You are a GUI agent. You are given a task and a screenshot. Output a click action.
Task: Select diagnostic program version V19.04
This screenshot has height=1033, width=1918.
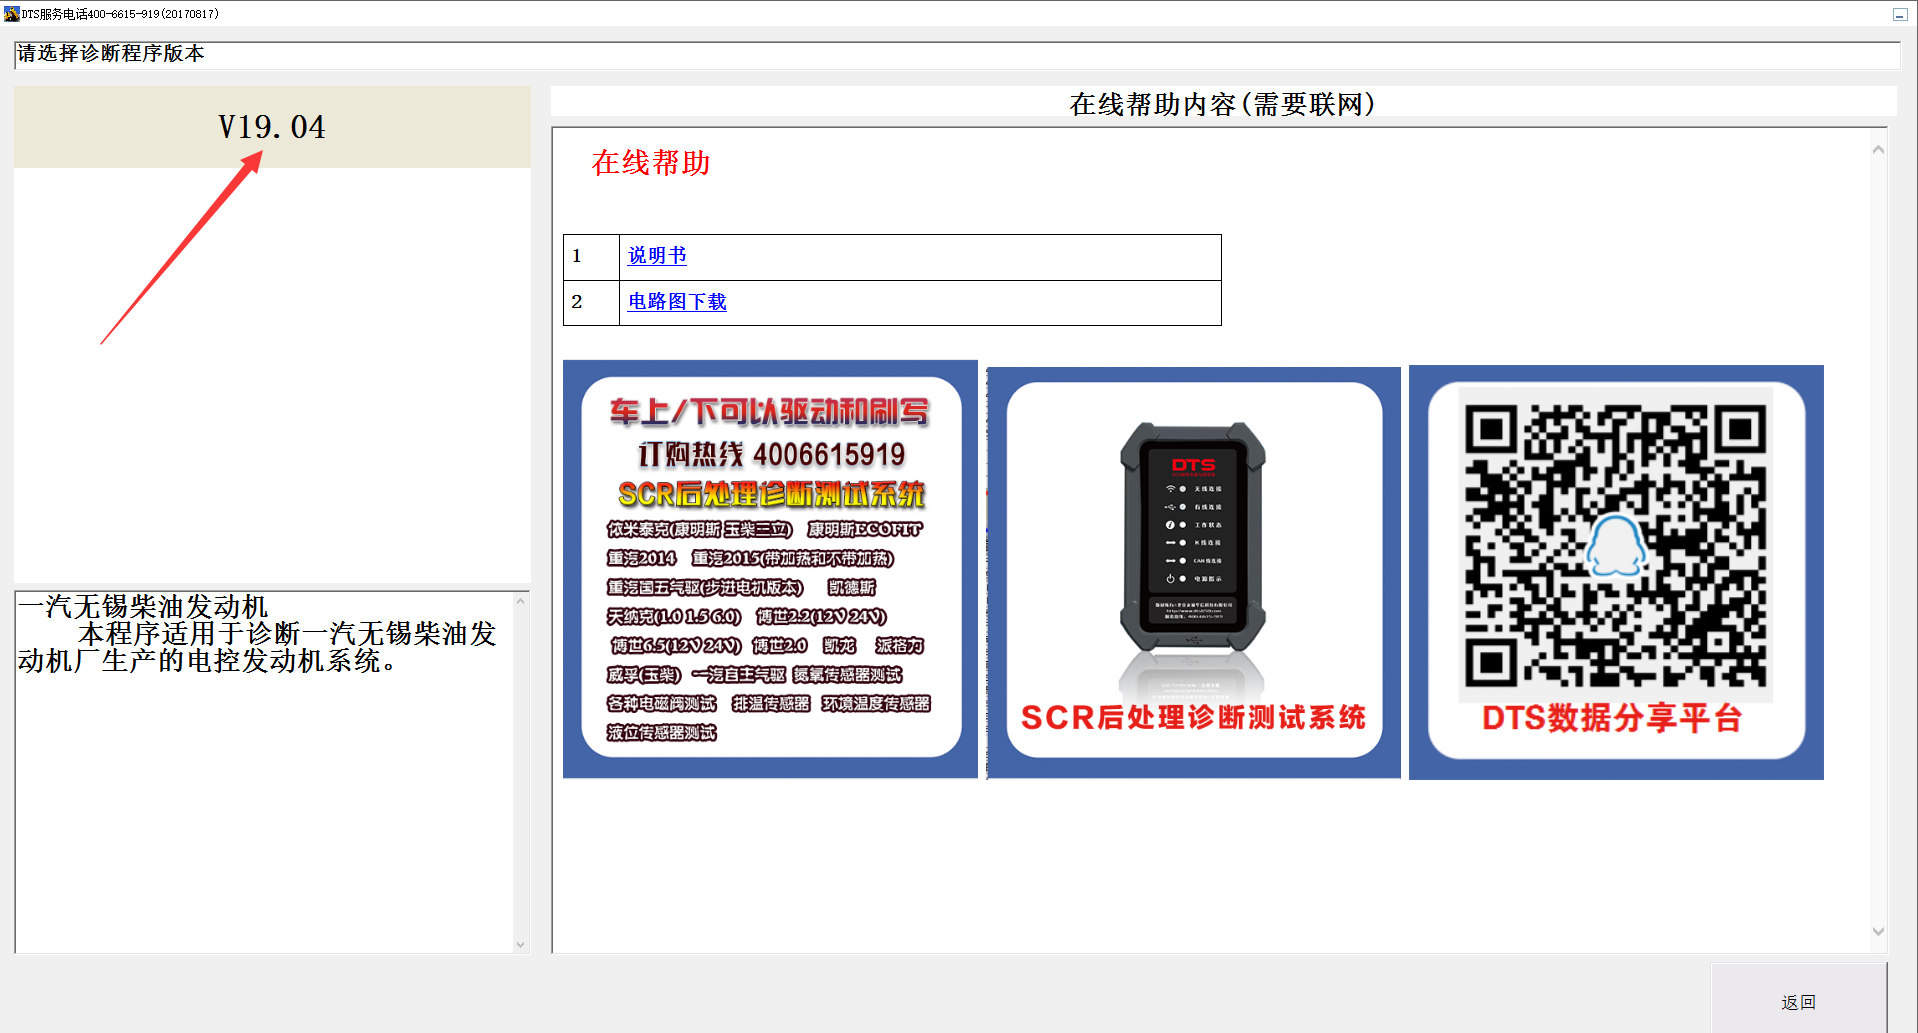pyautogui.click(x=272, y=127)
